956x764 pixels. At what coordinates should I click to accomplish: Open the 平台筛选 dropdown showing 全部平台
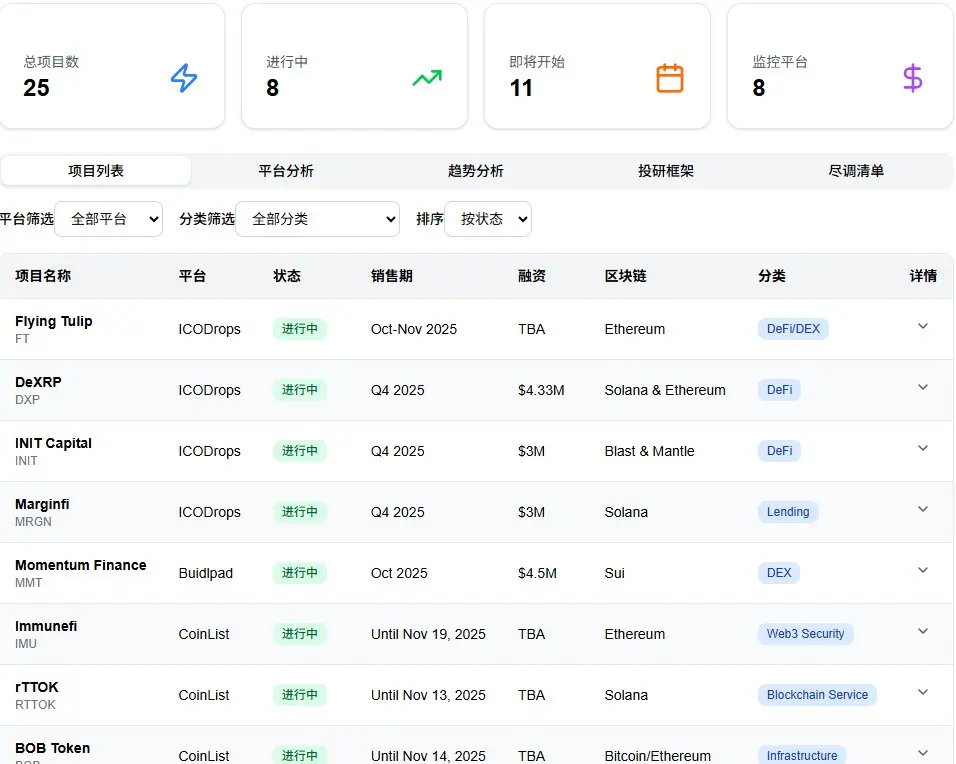click(x=108, y=219)
